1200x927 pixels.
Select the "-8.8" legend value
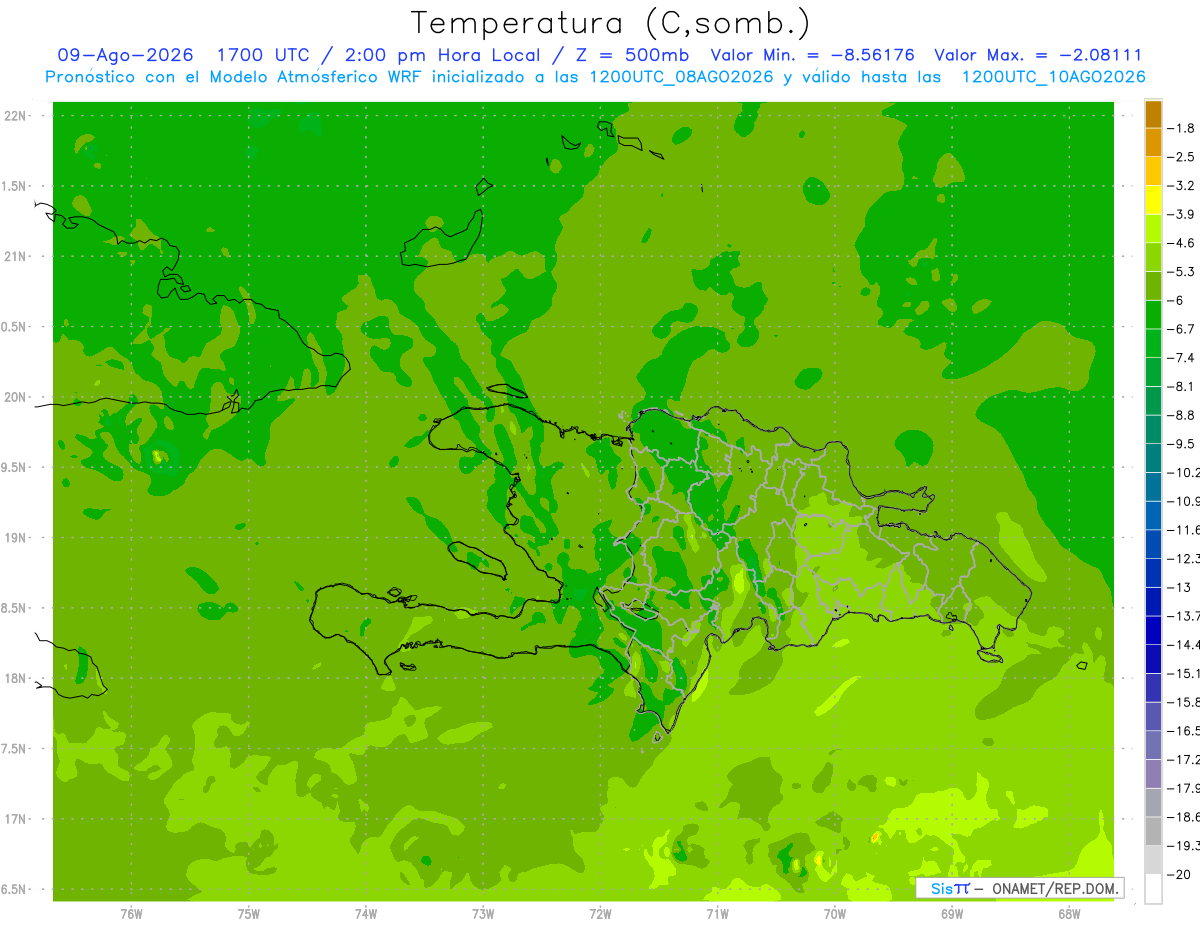click(1181, 415)
